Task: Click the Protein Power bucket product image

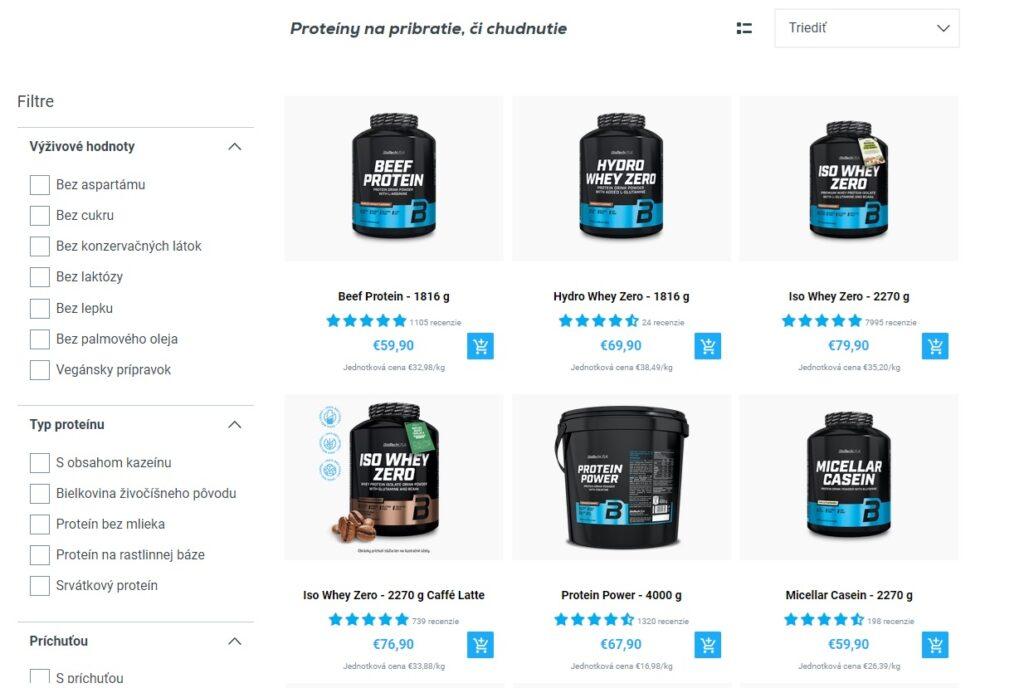Action: pos(621,477)
